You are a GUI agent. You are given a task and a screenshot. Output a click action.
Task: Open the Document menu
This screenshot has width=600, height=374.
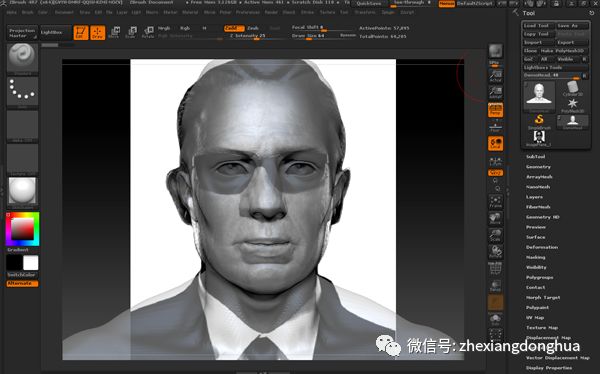point(64,12)
